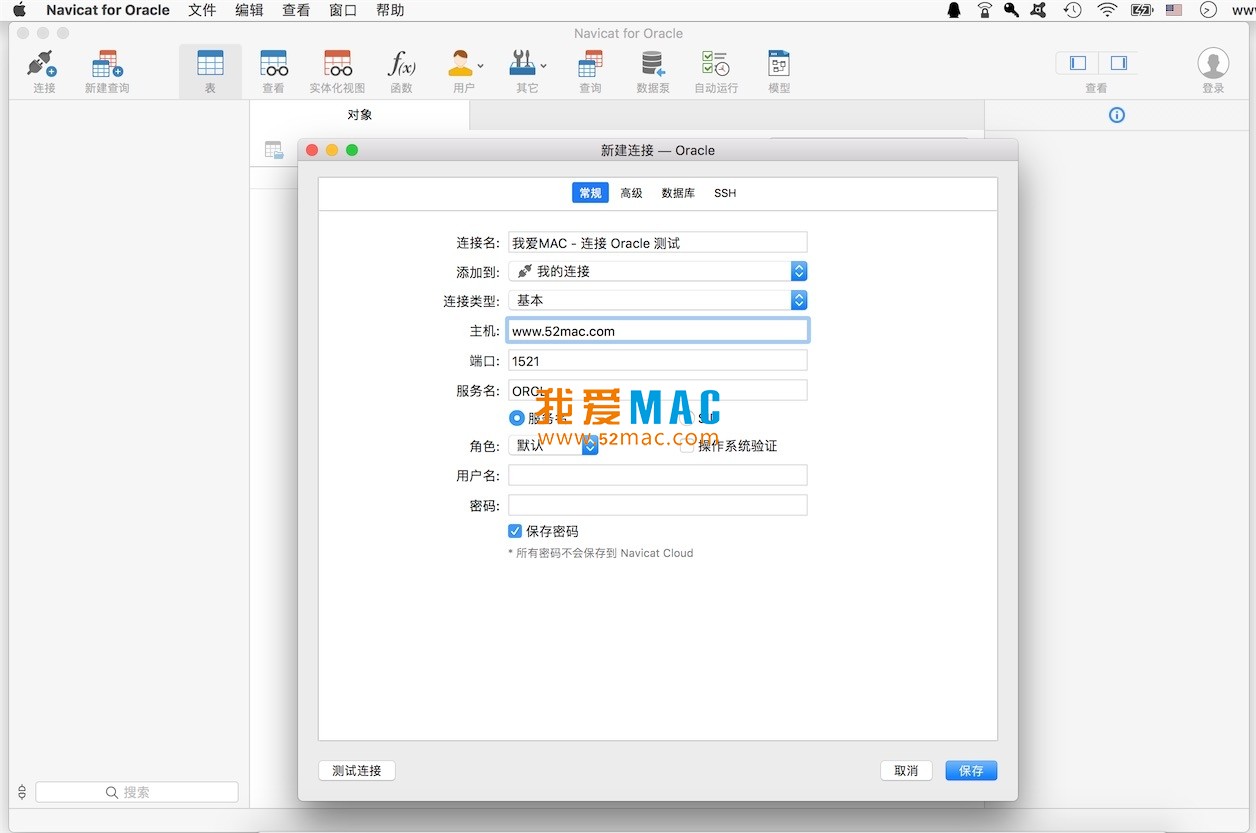
Task: Click the 登录 account icon
Action: 1213,63
